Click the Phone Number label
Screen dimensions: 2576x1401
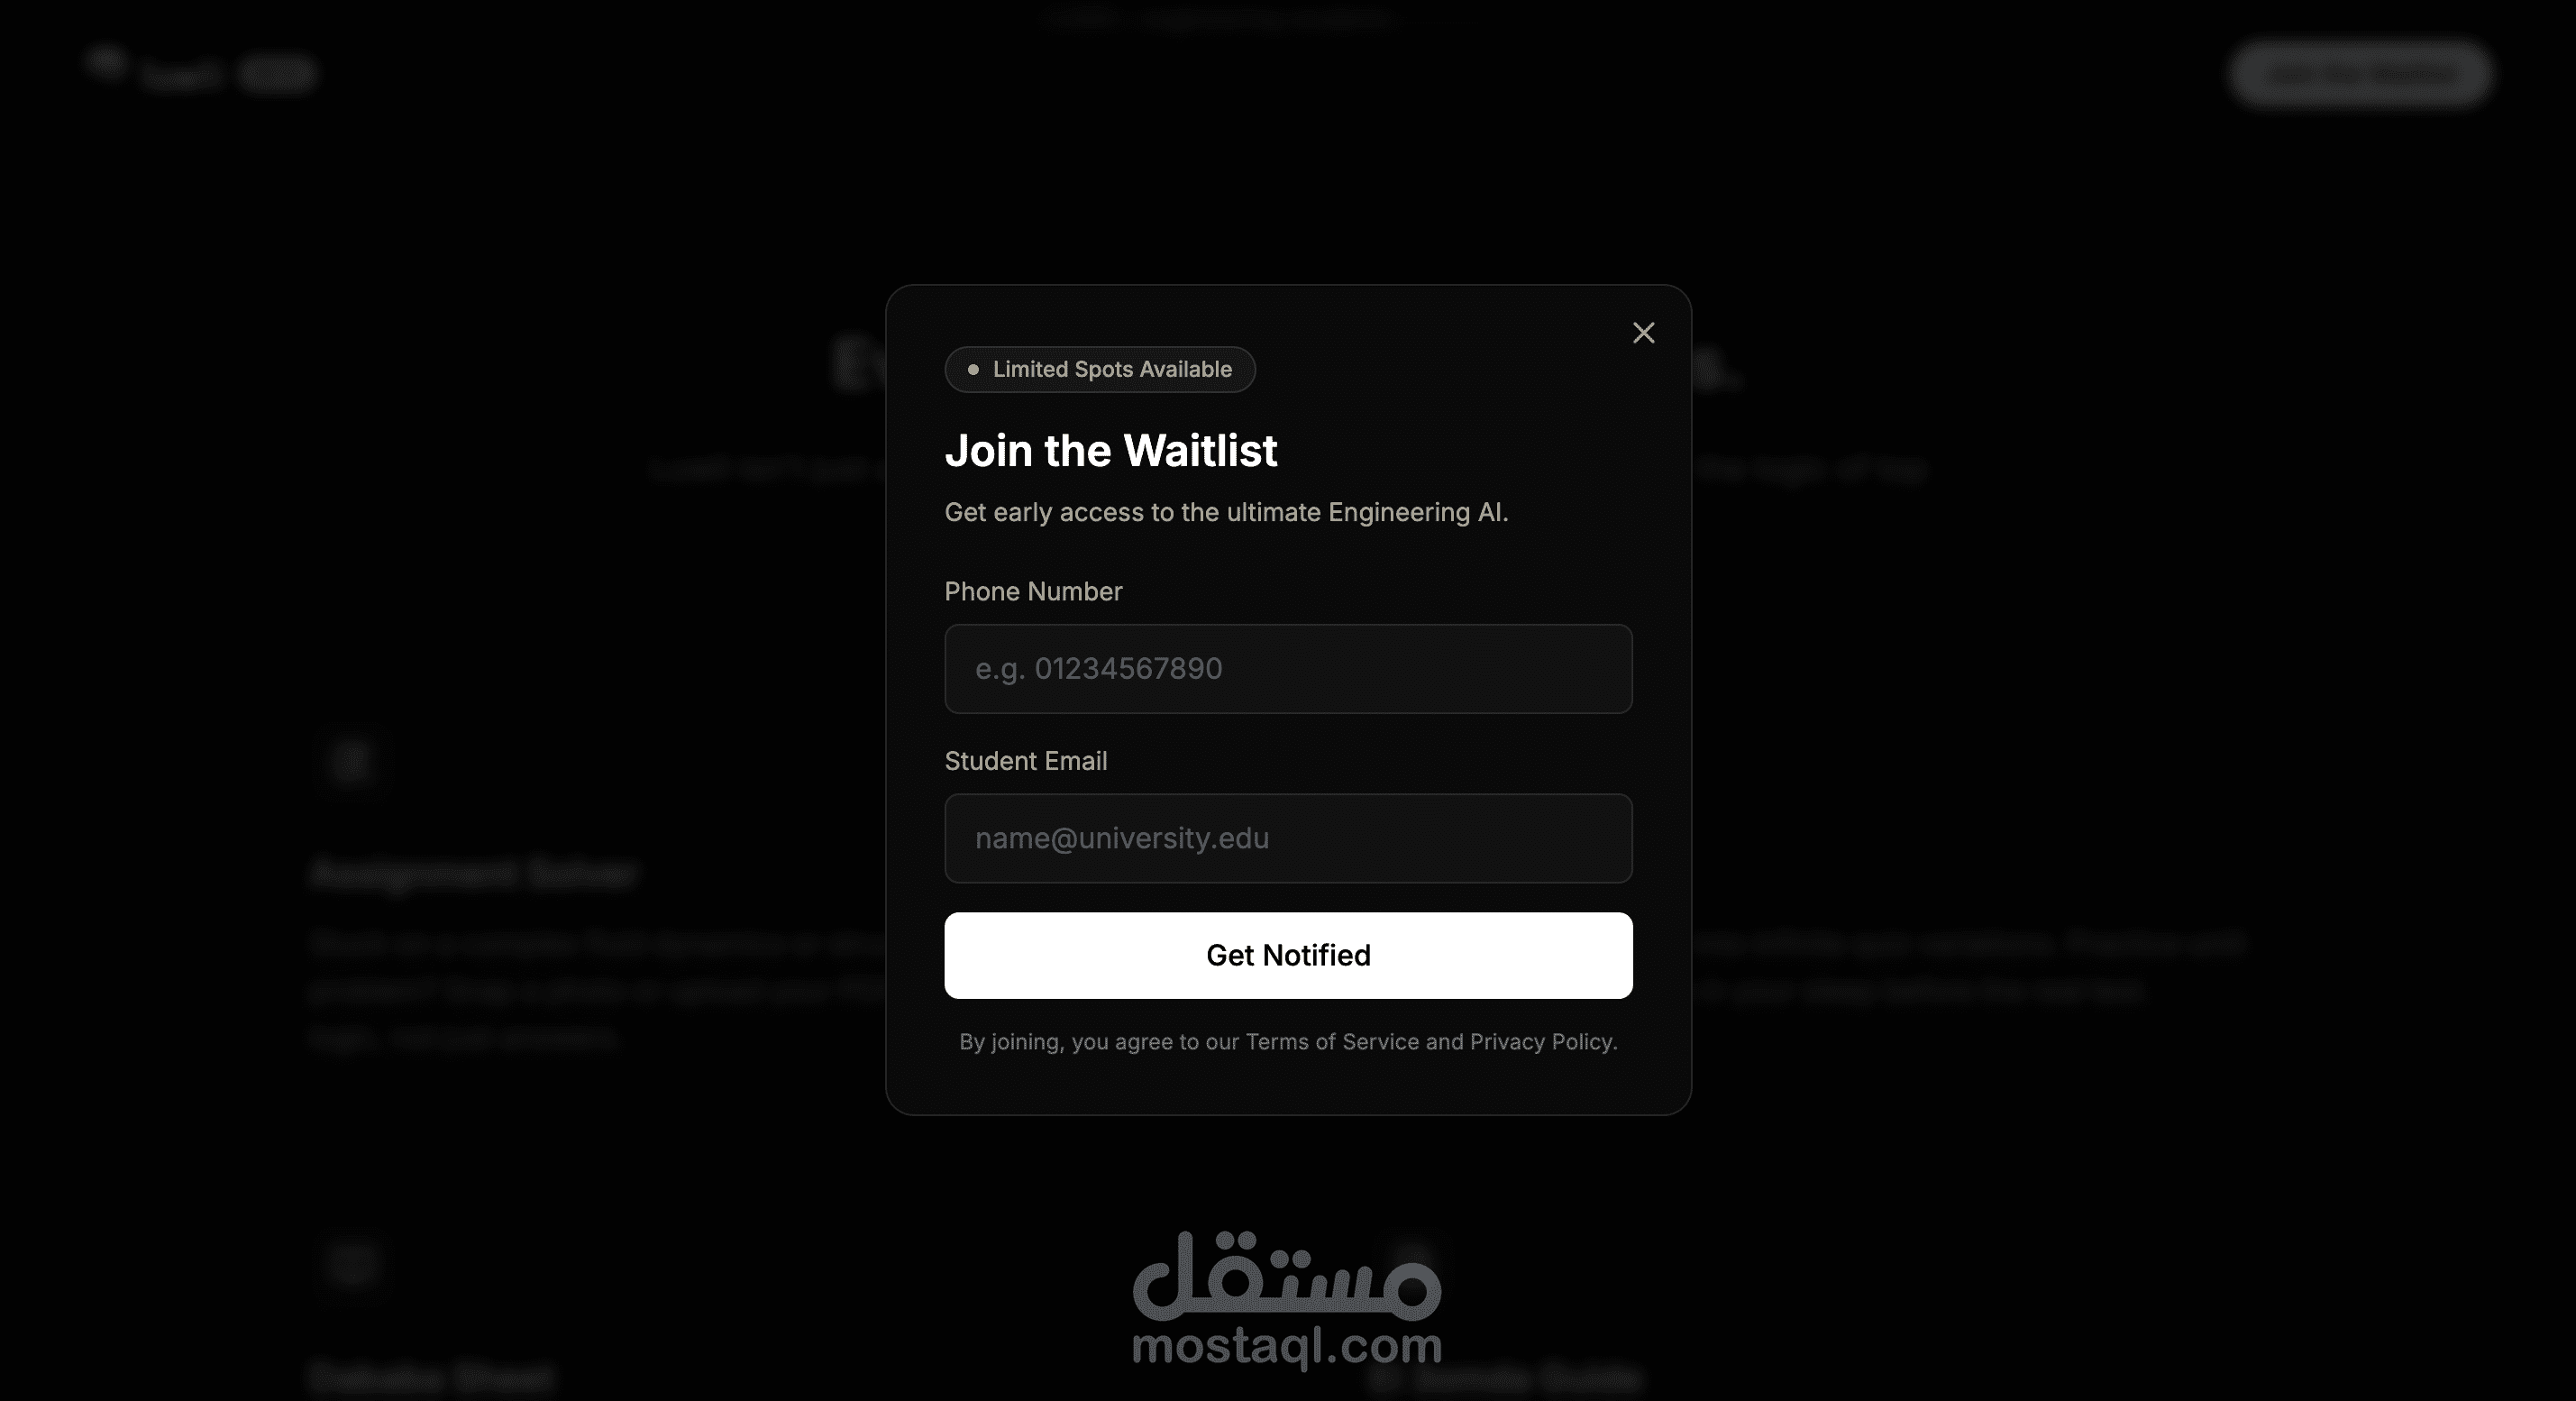click(x=1033, y=591)
